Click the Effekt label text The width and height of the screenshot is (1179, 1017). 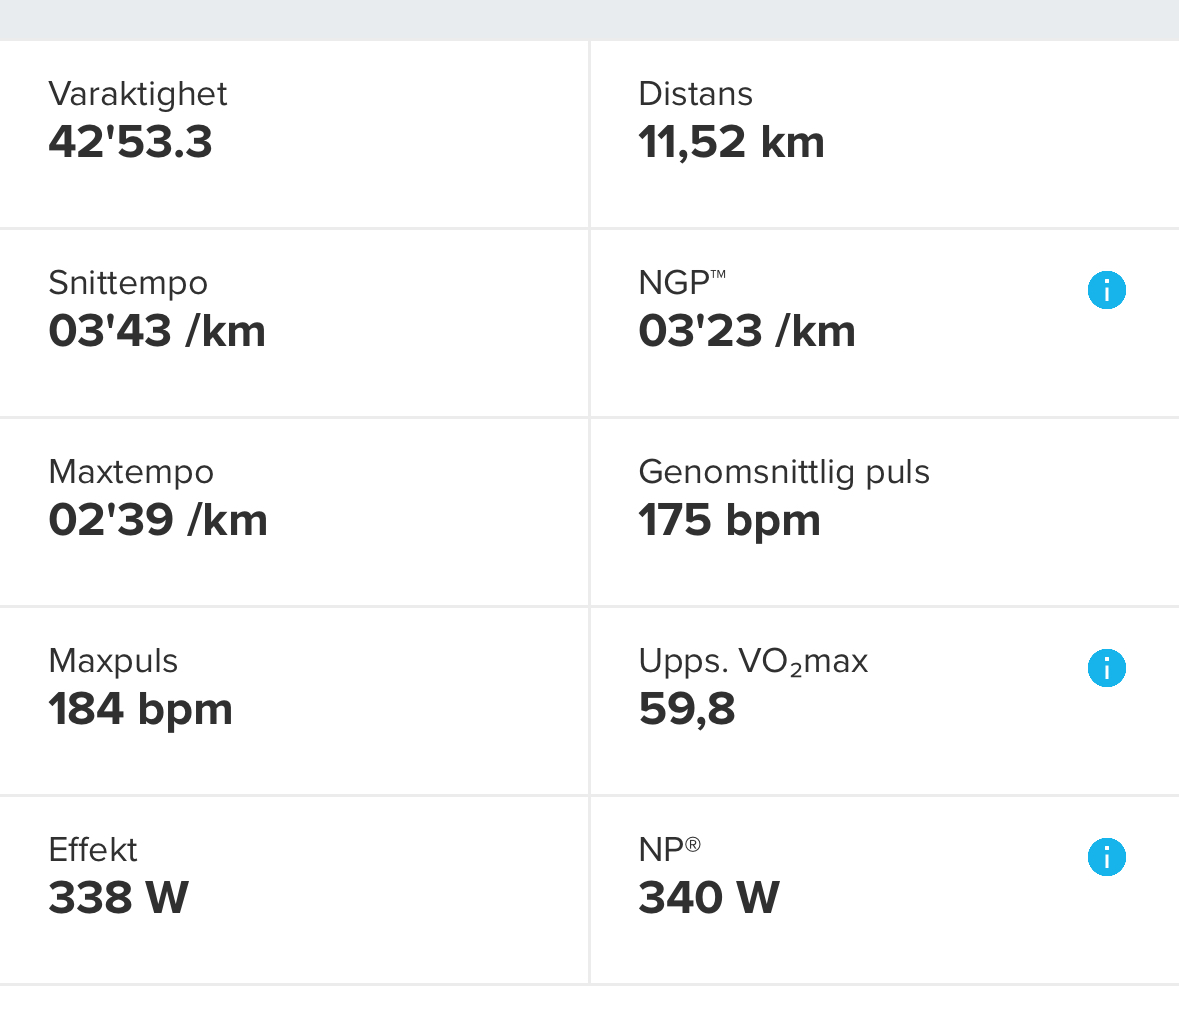(92, 850)
